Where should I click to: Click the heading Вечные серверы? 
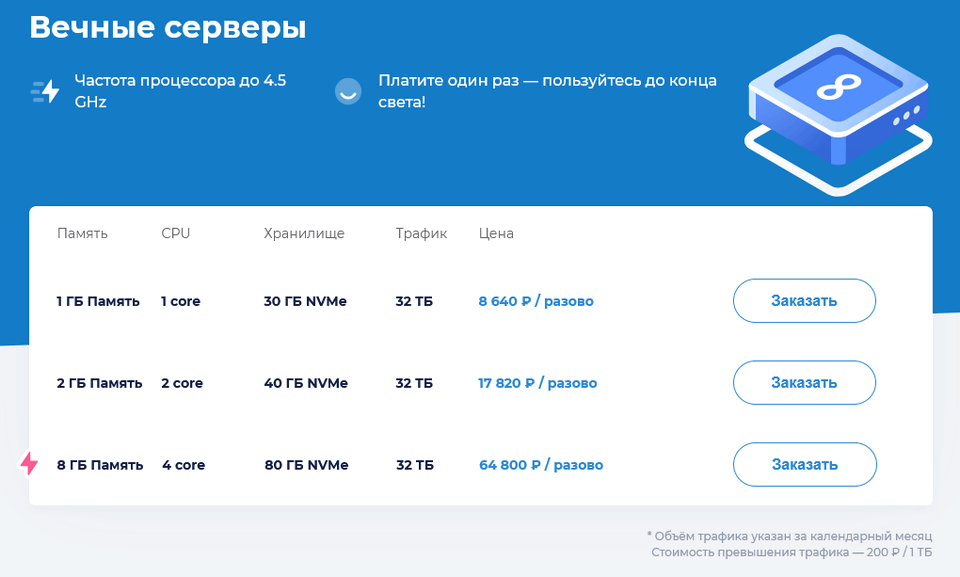(x=167, y=27)
